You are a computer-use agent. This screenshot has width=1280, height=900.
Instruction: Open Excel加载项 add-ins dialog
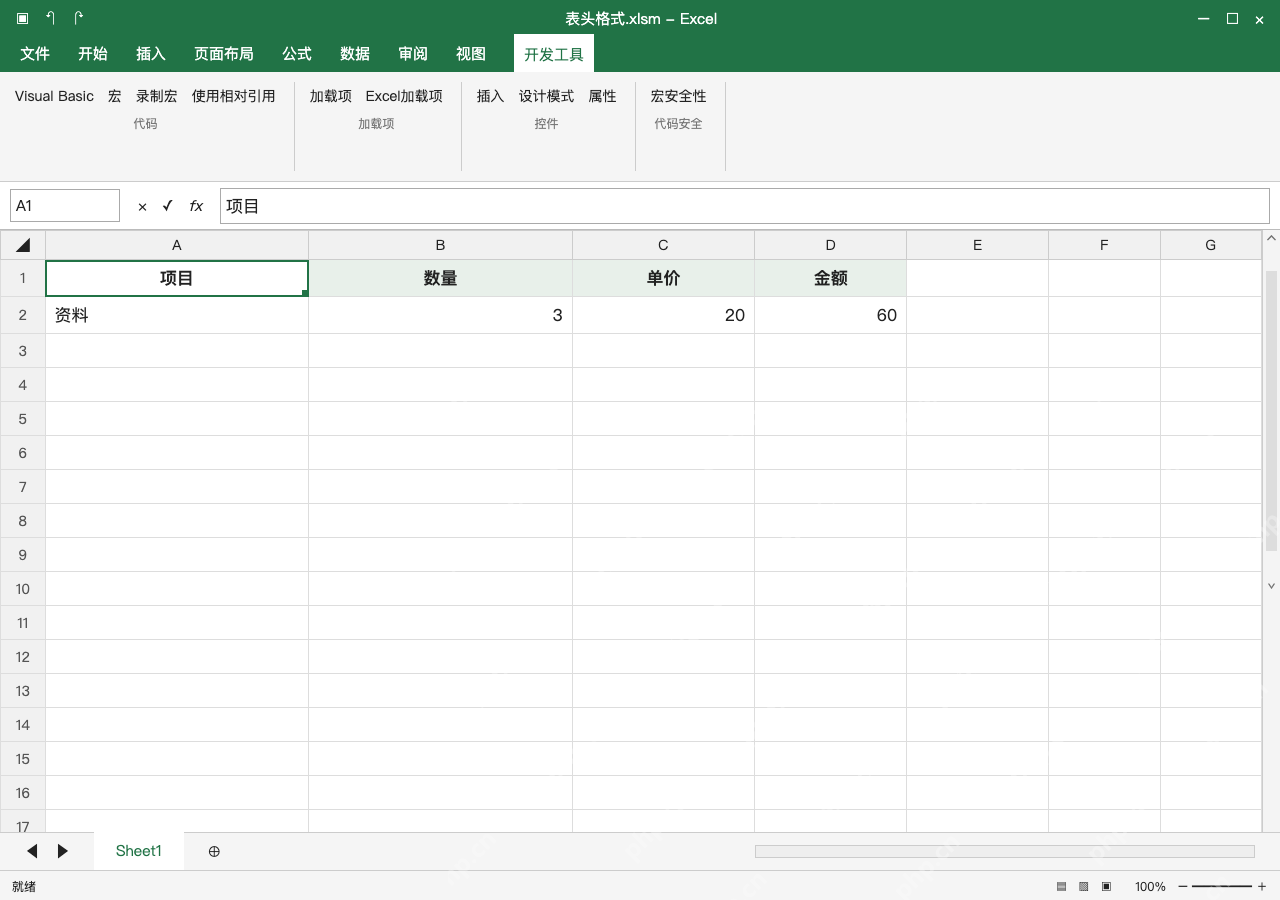(x=404, y=96)
